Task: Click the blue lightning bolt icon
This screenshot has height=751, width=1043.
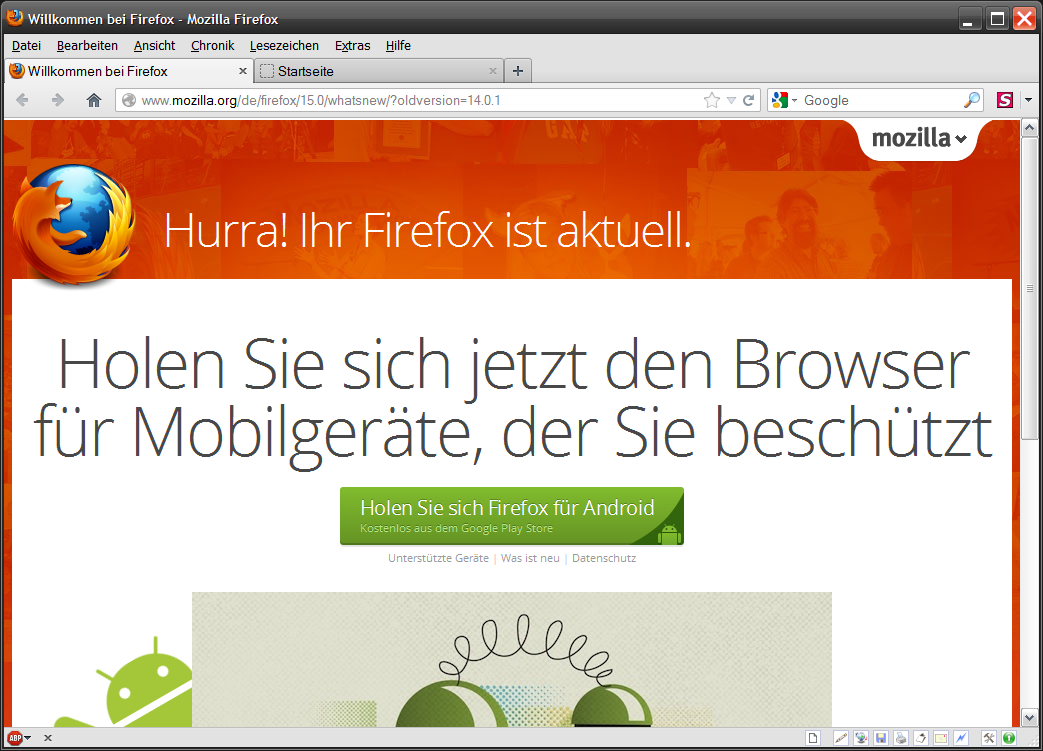Action: 961,738
